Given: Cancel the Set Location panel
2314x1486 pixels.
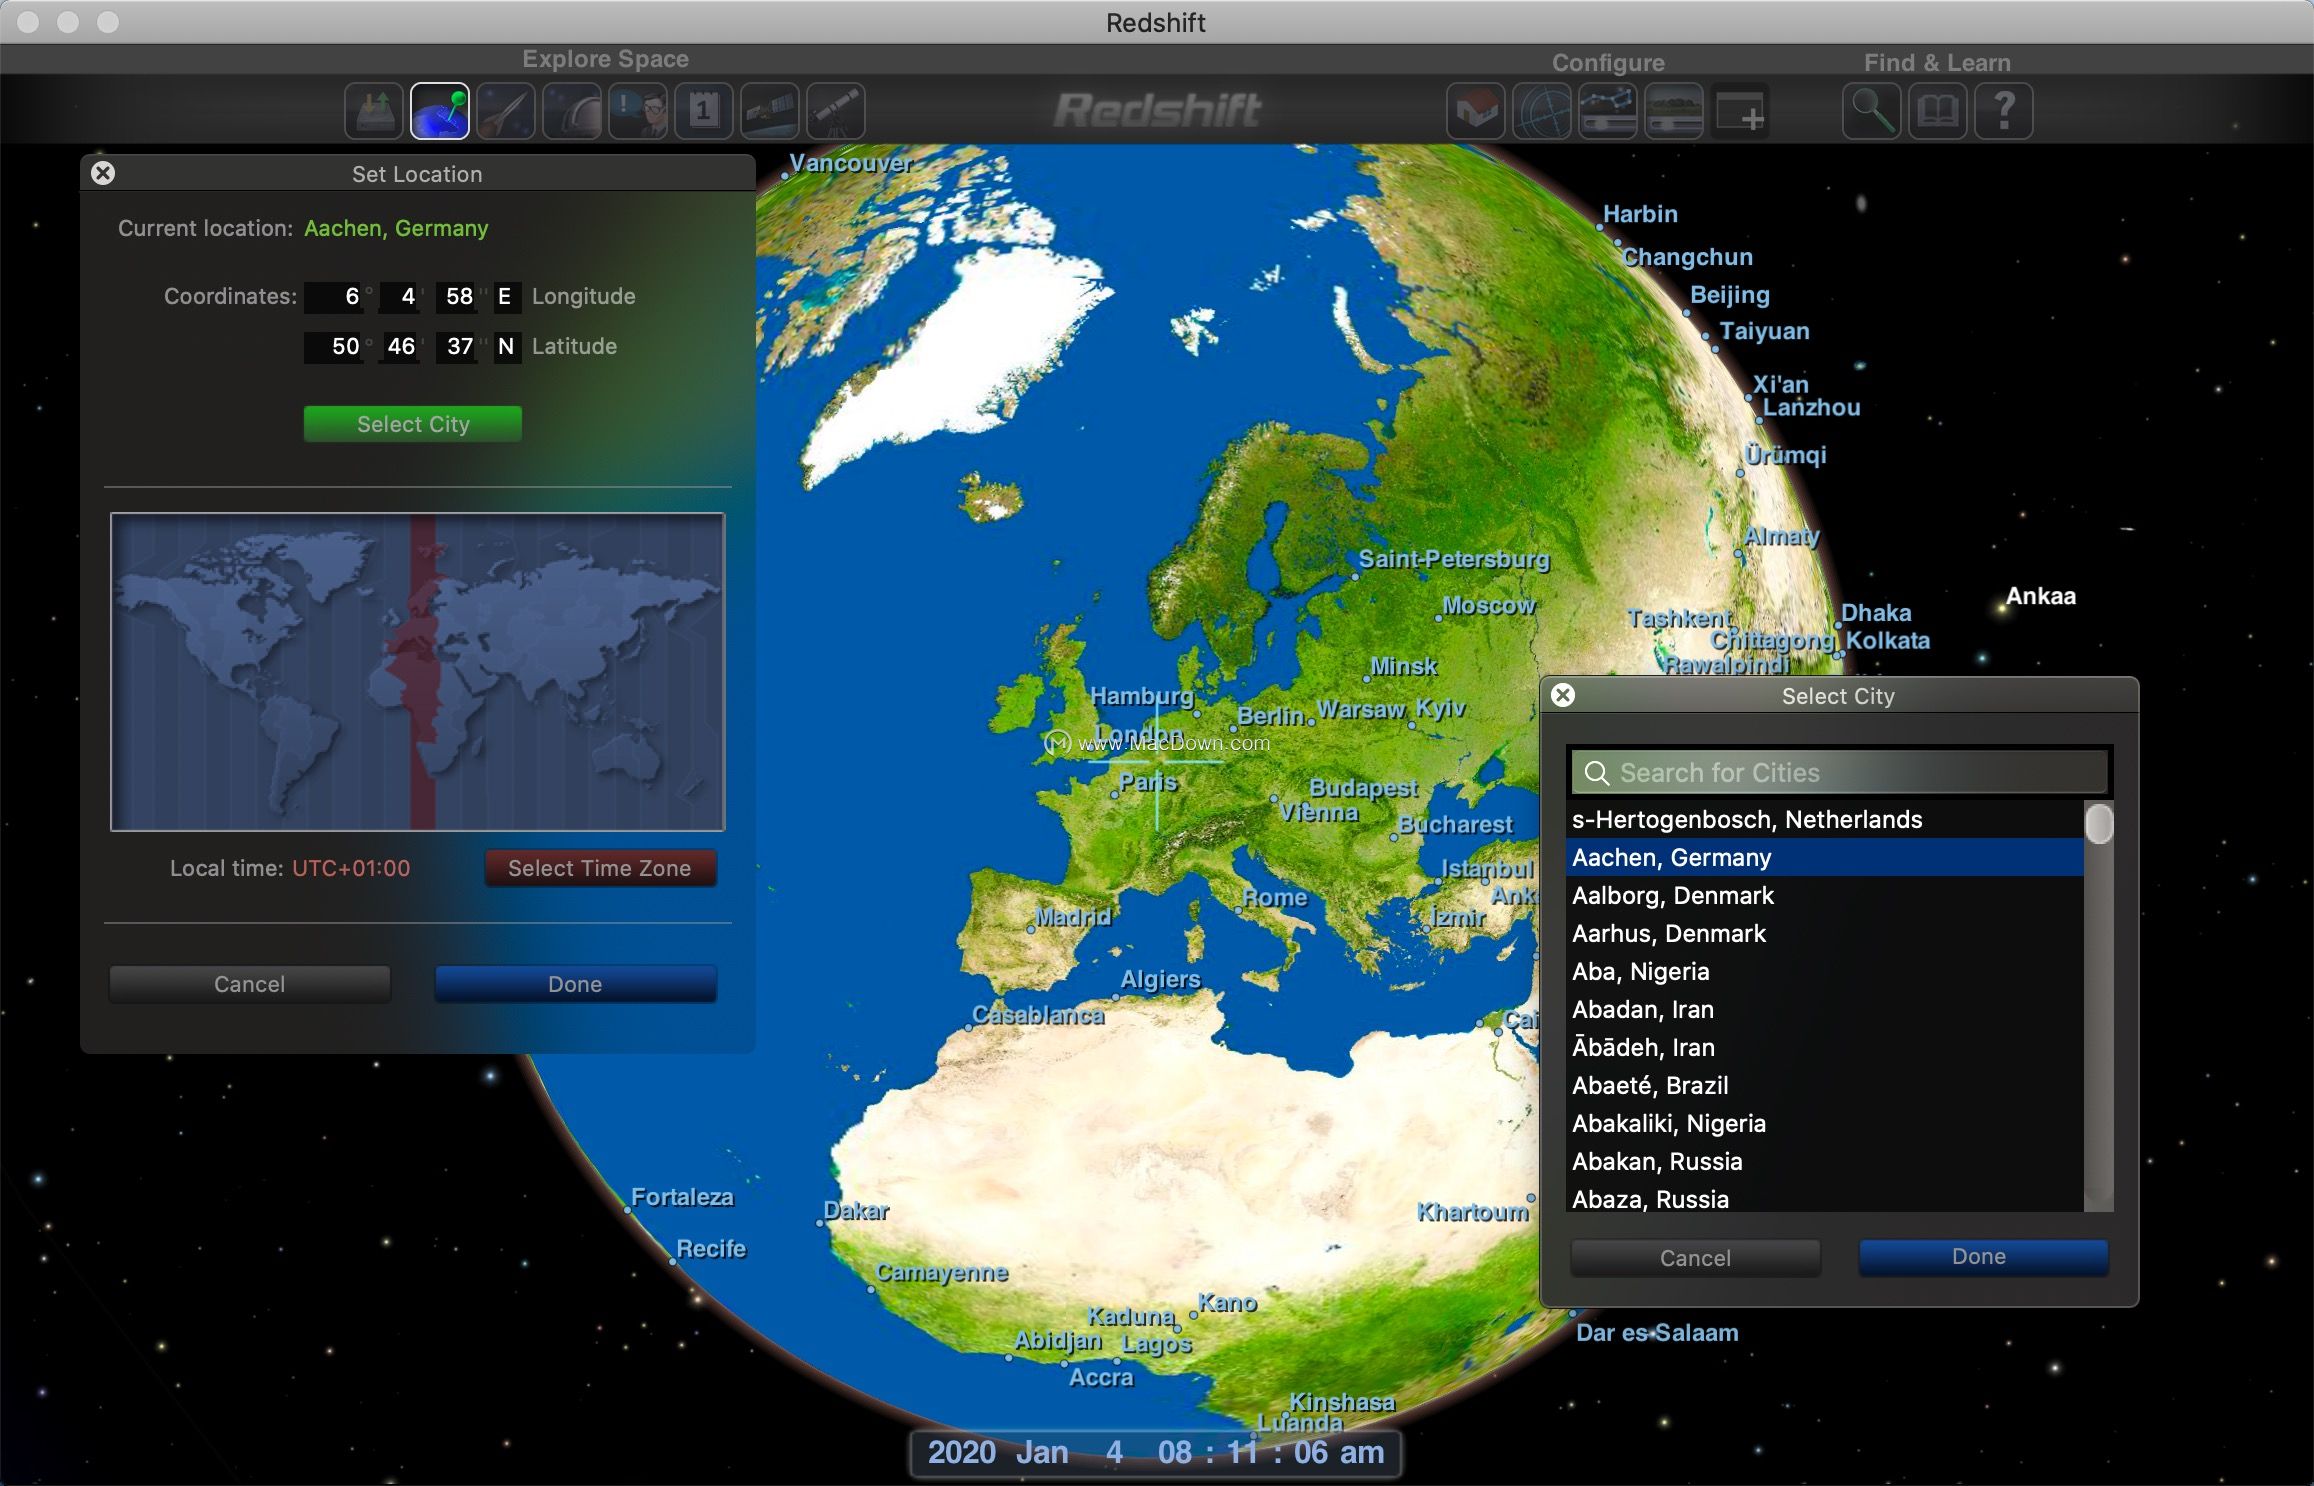Looking at the screenshot, I should pyautogui.click(x=250, y=984).
